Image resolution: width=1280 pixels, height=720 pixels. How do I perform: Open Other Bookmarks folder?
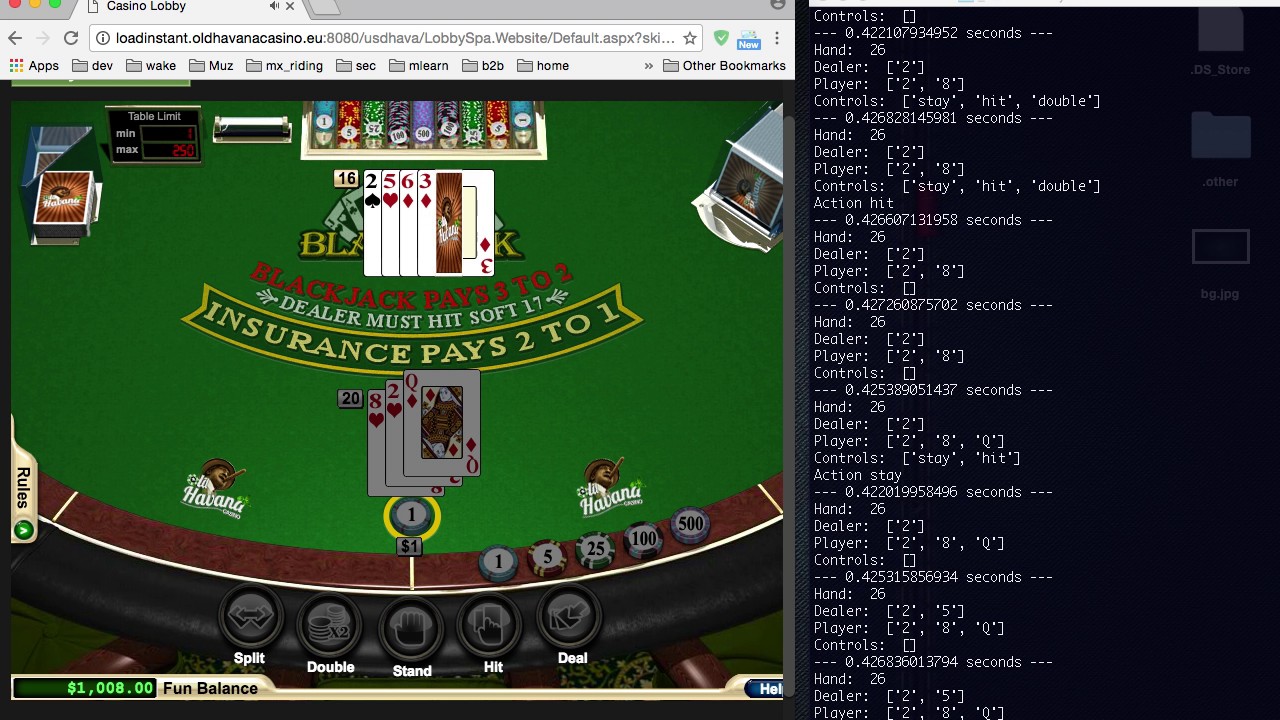coord(724,66)
